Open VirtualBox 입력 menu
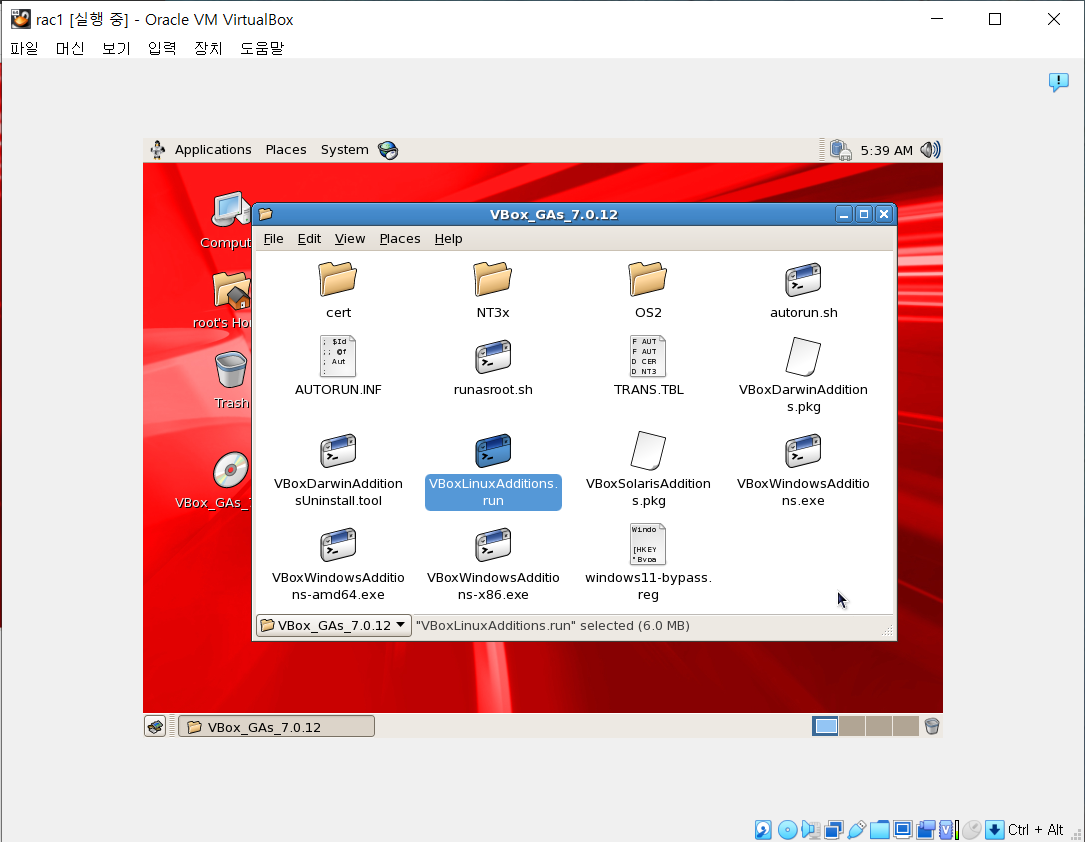 (x=162, y=48)
